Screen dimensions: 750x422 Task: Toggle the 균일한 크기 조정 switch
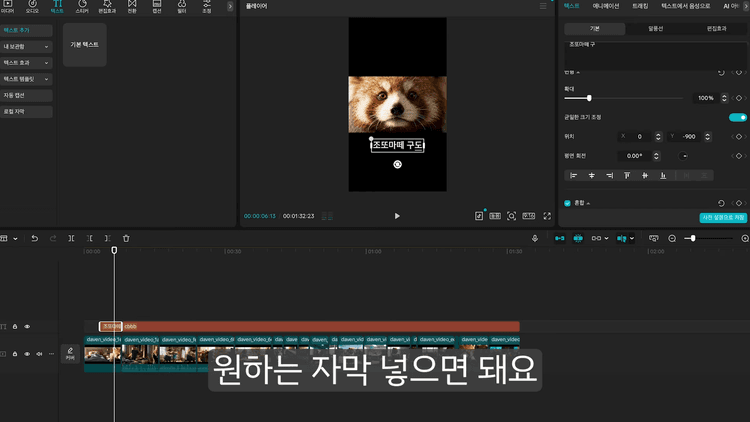tap(737, 117)
